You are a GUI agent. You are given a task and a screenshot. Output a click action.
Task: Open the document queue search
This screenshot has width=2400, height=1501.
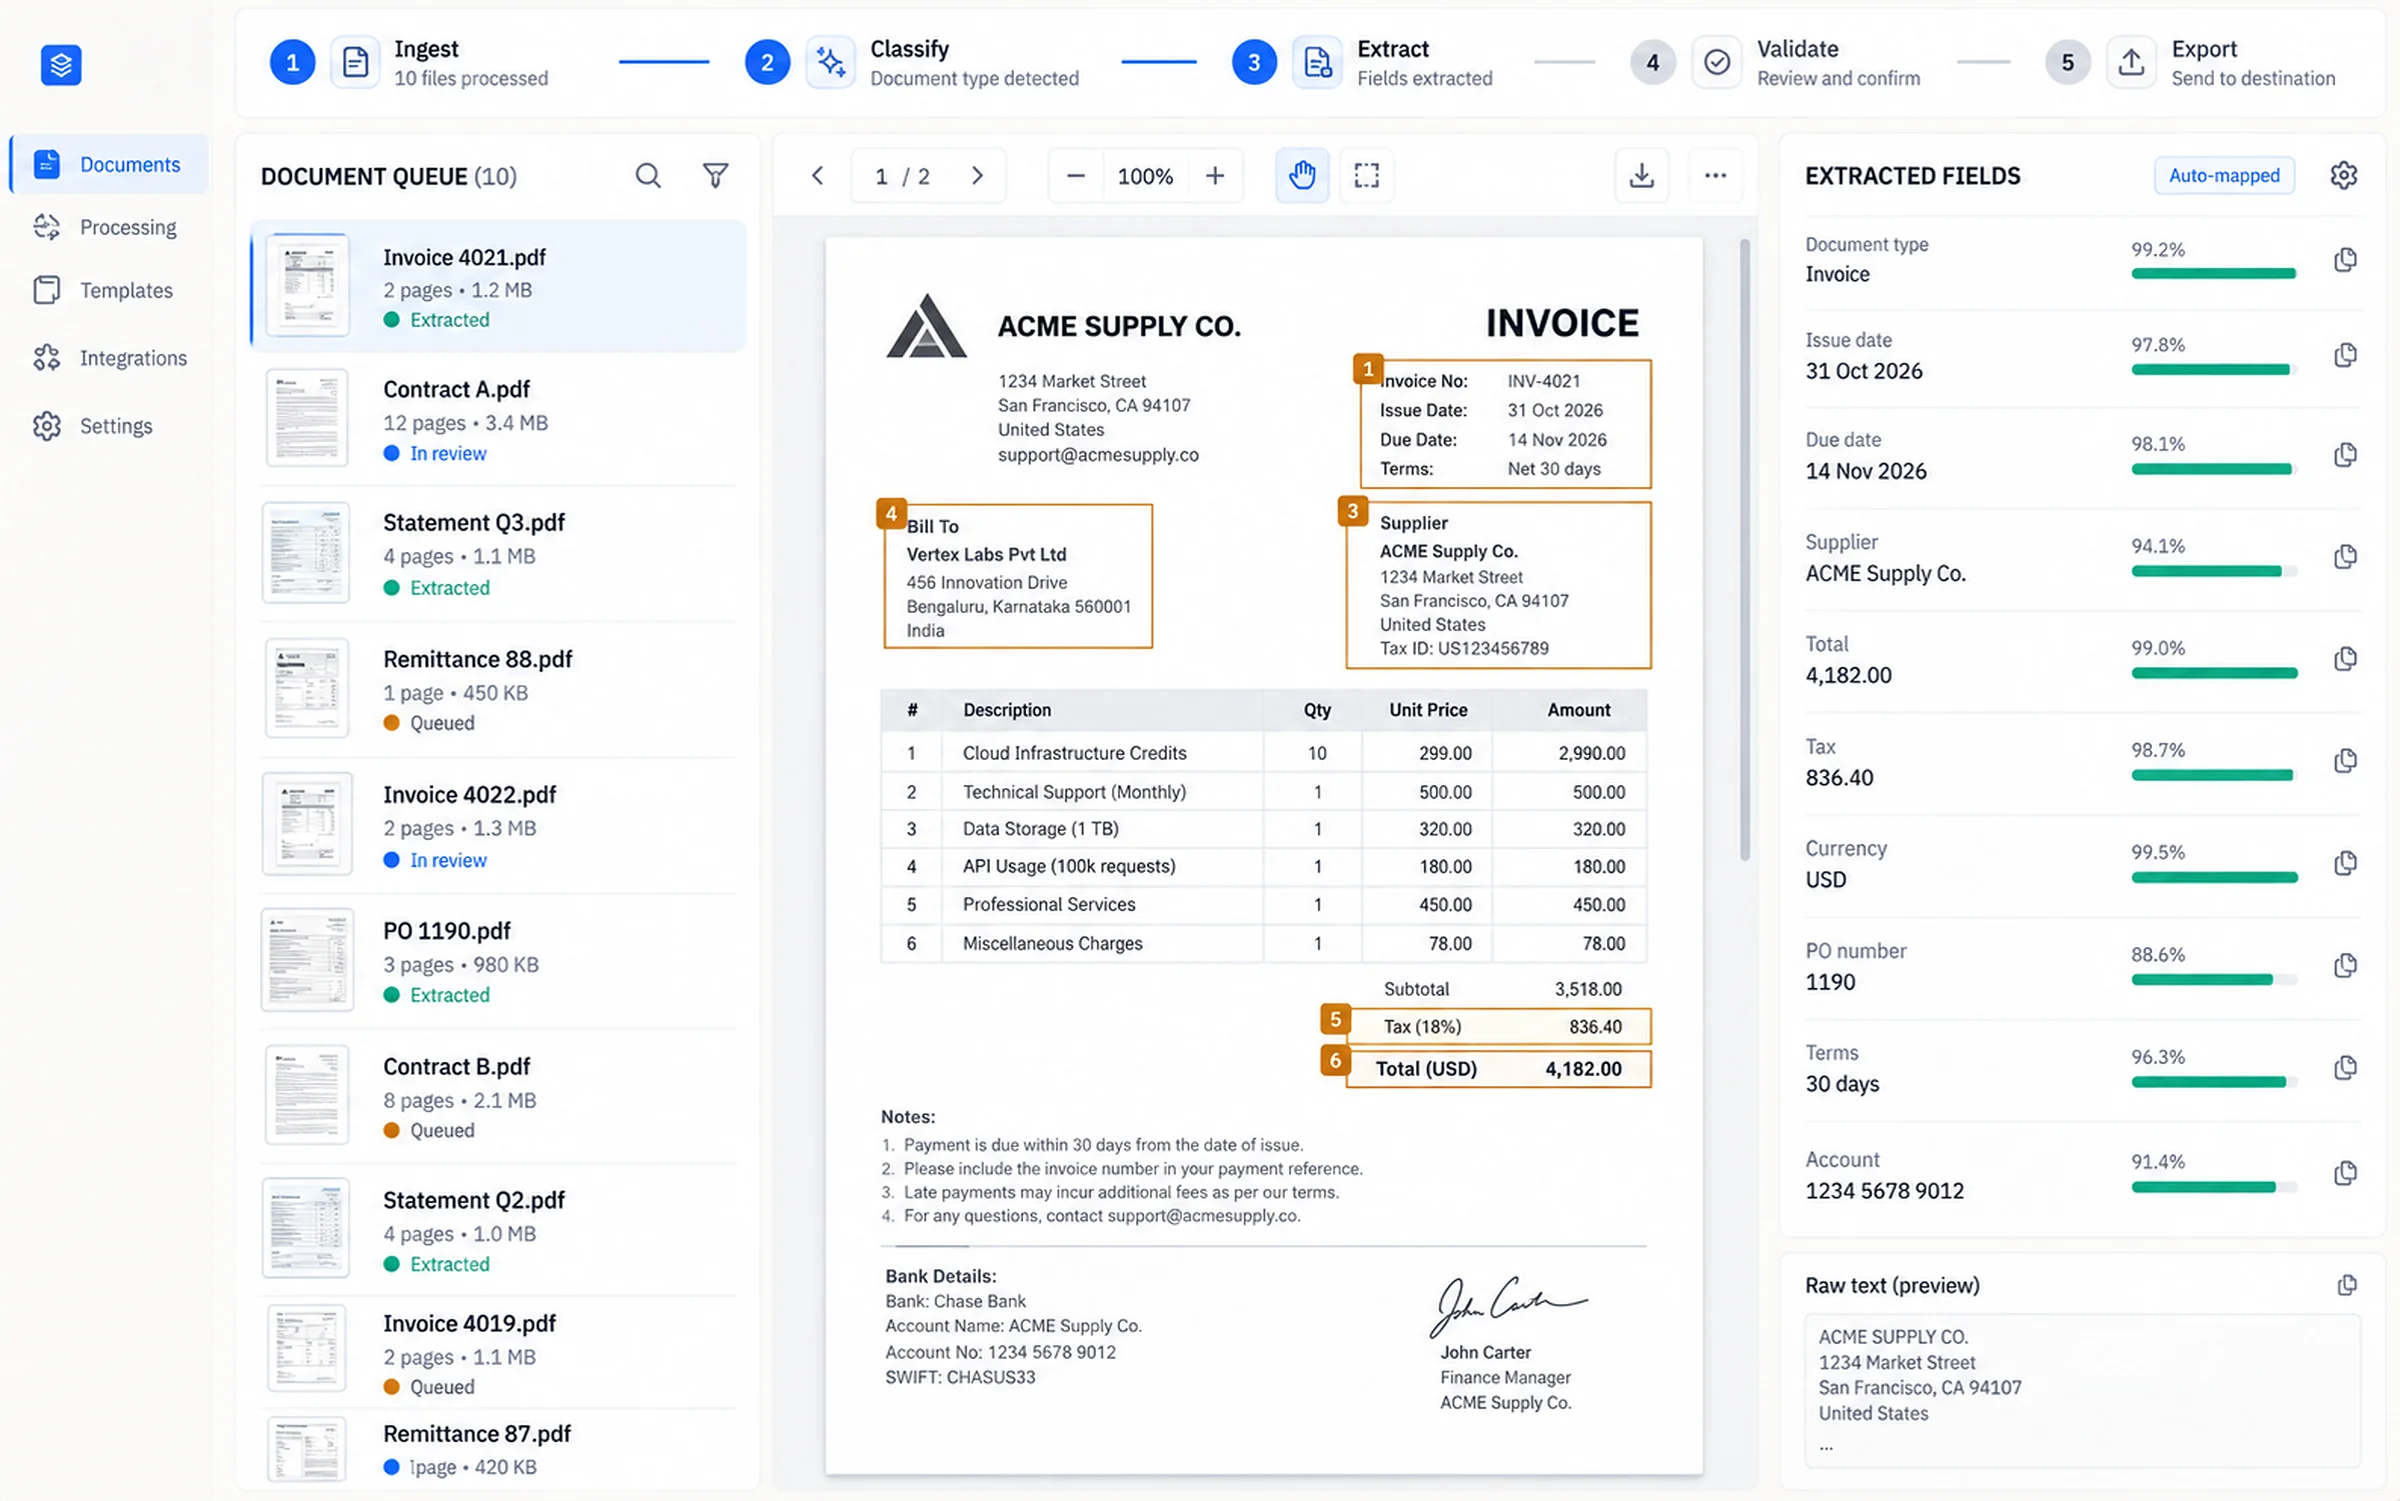(648, 176)
